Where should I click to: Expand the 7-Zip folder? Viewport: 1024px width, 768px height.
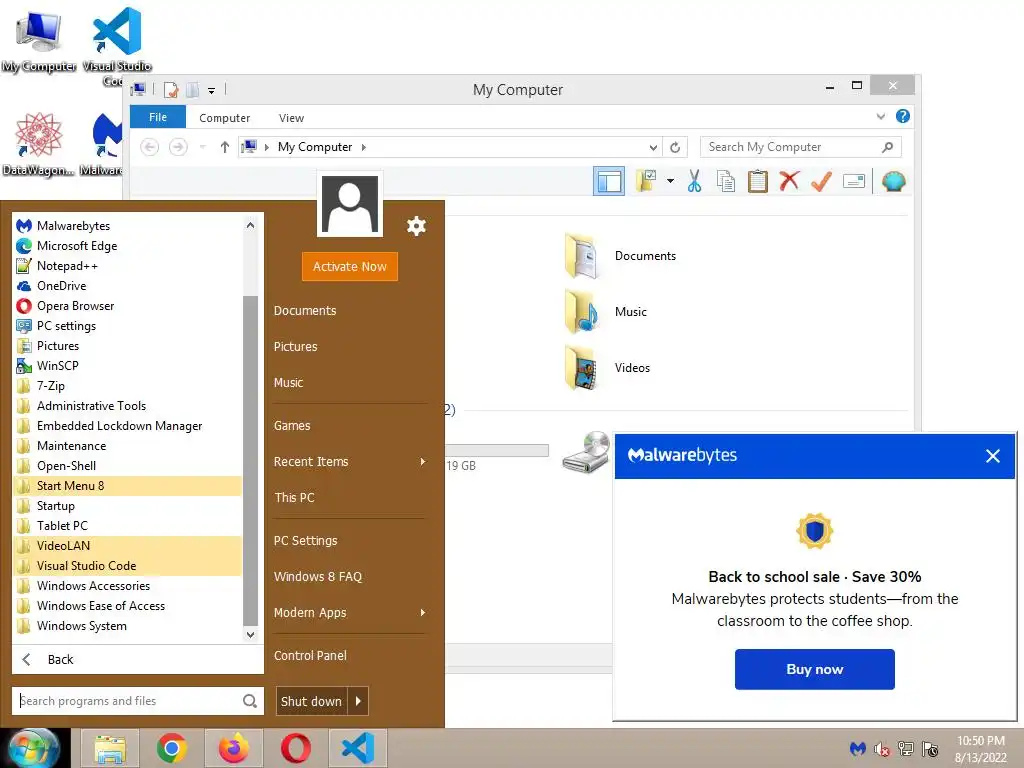coord(127,386)
